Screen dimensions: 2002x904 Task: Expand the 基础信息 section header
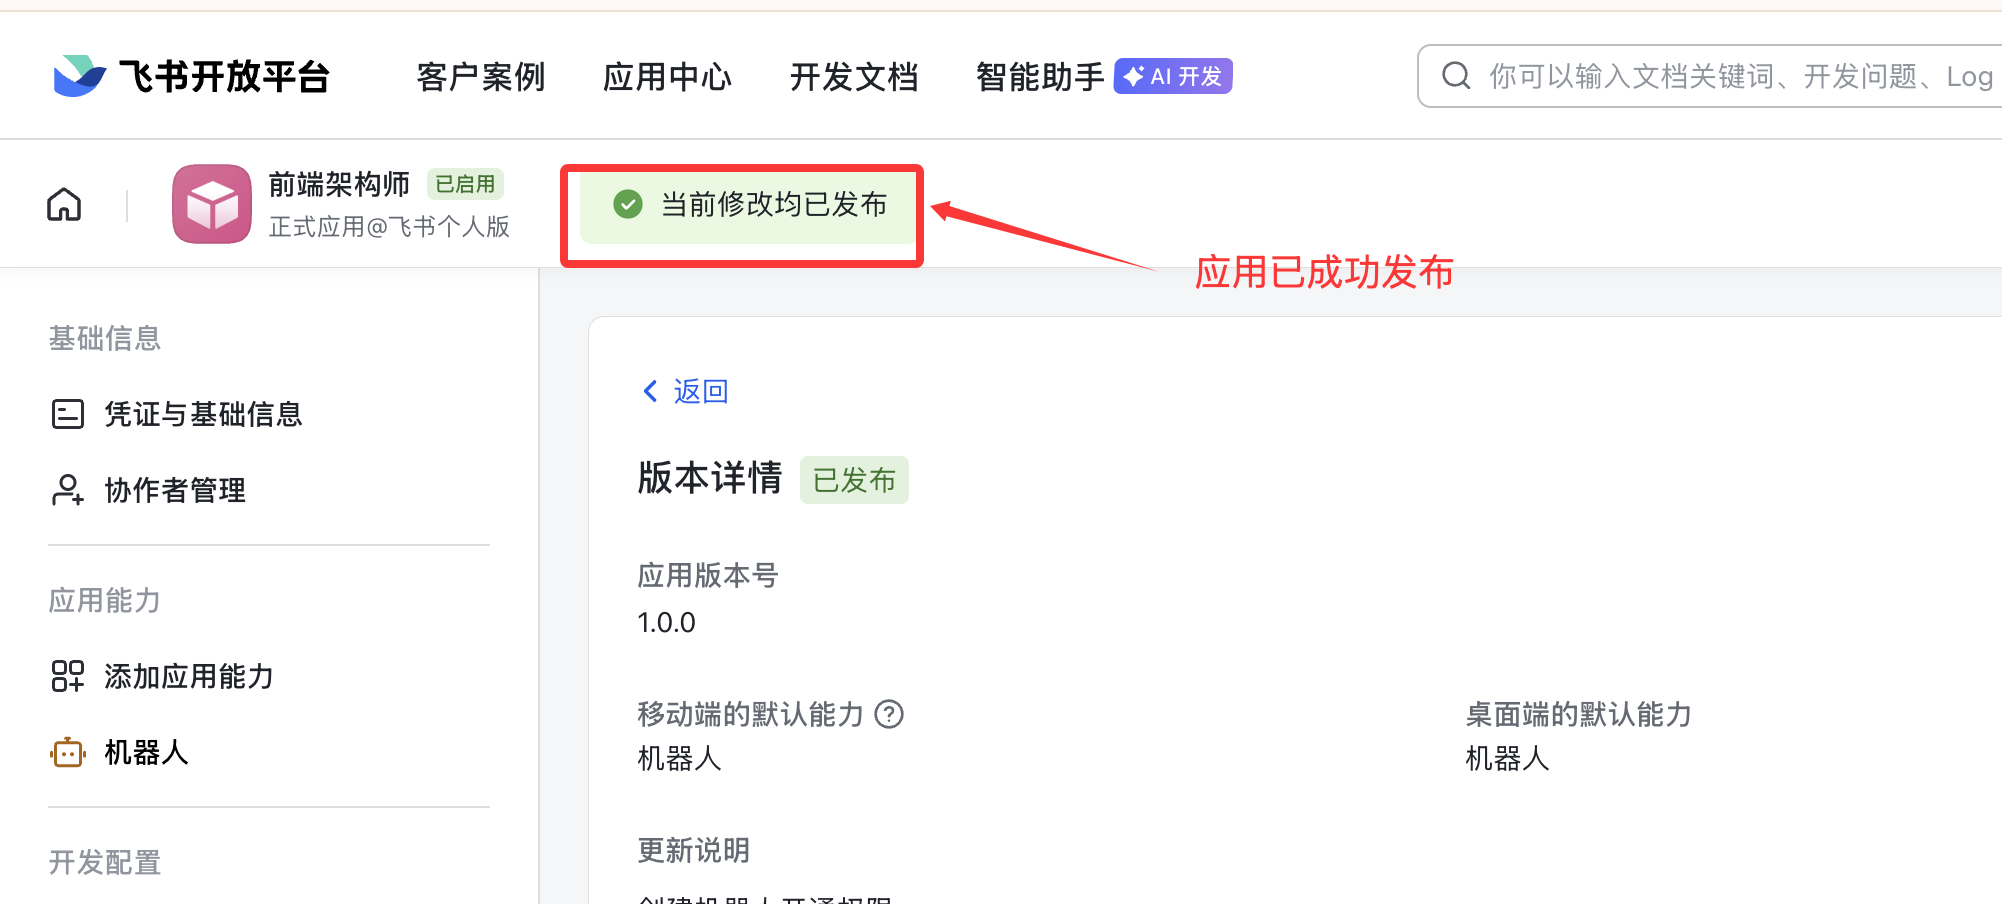coord(104,338)
